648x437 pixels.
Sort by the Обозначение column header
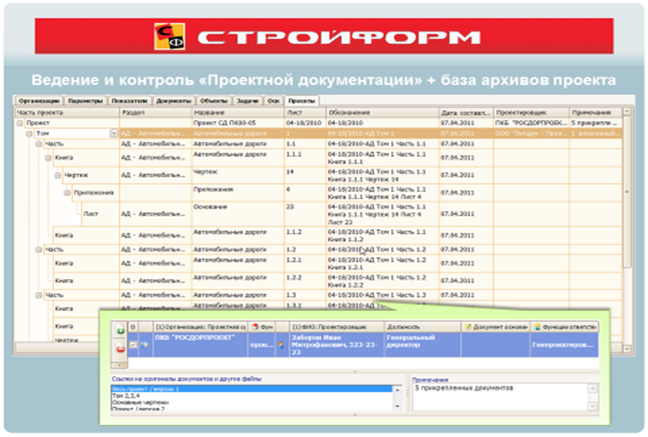[382, 112]
